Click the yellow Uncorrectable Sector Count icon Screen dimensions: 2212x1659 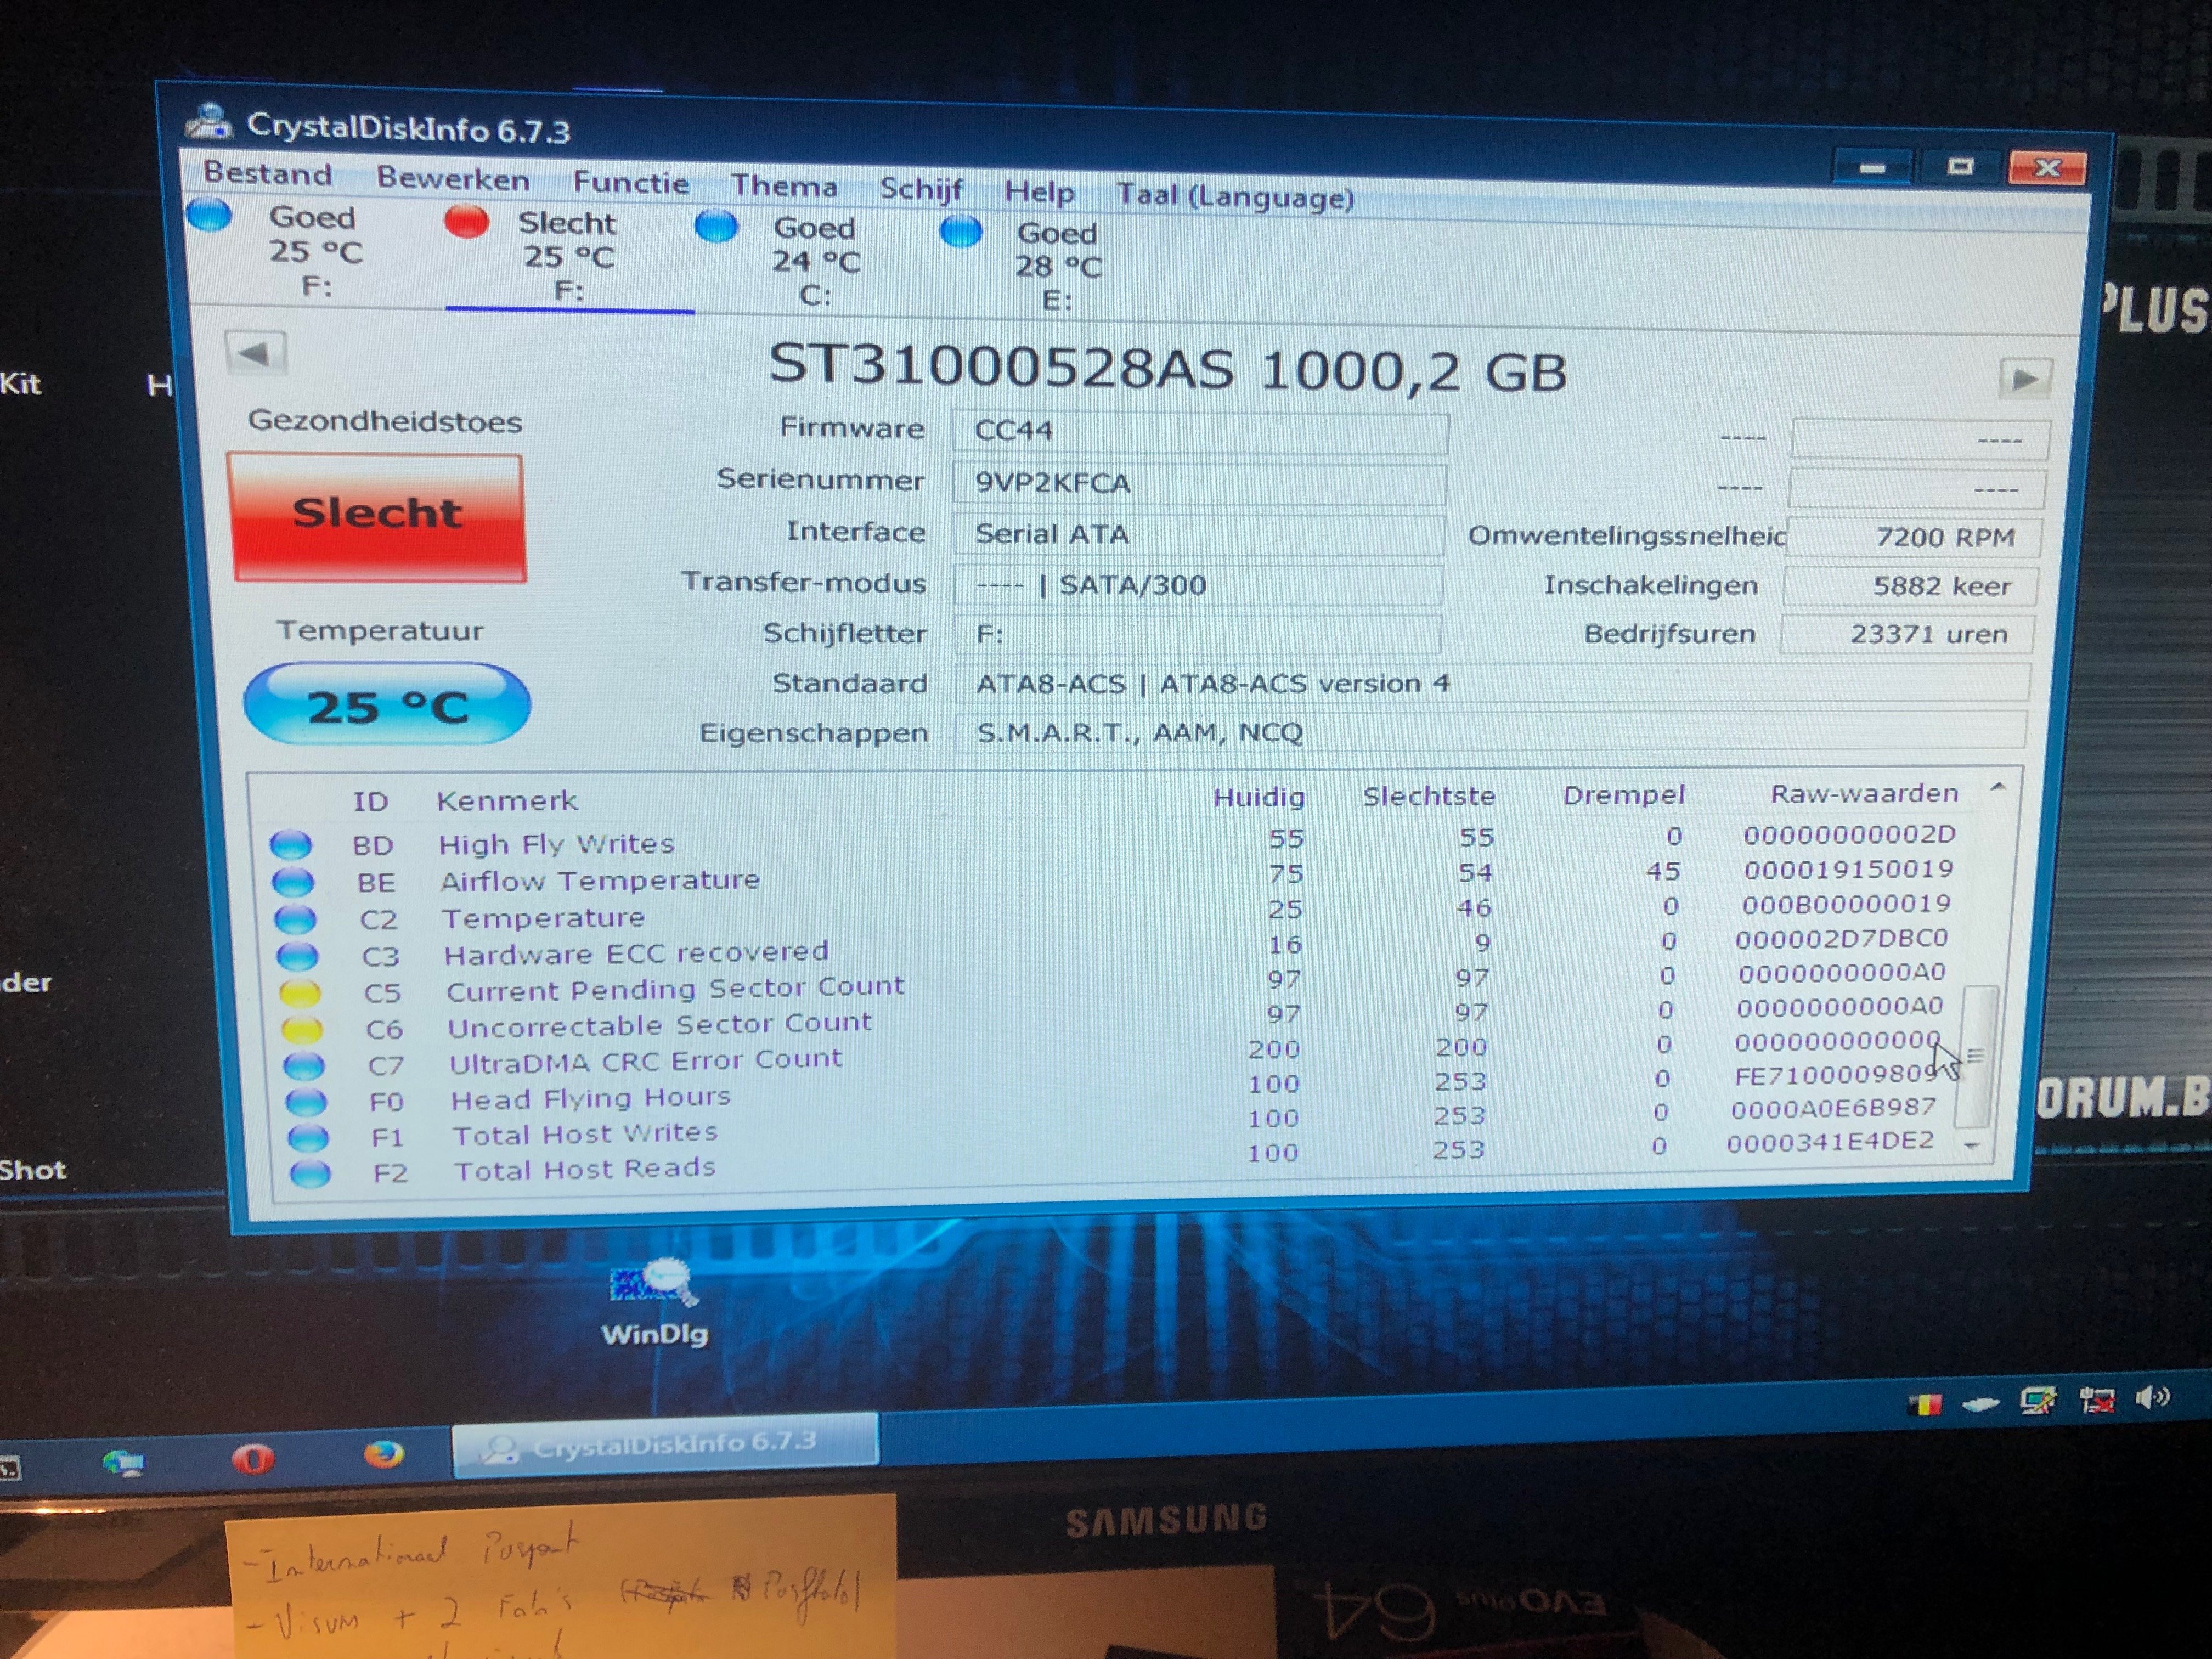[x=301, y=1029]
